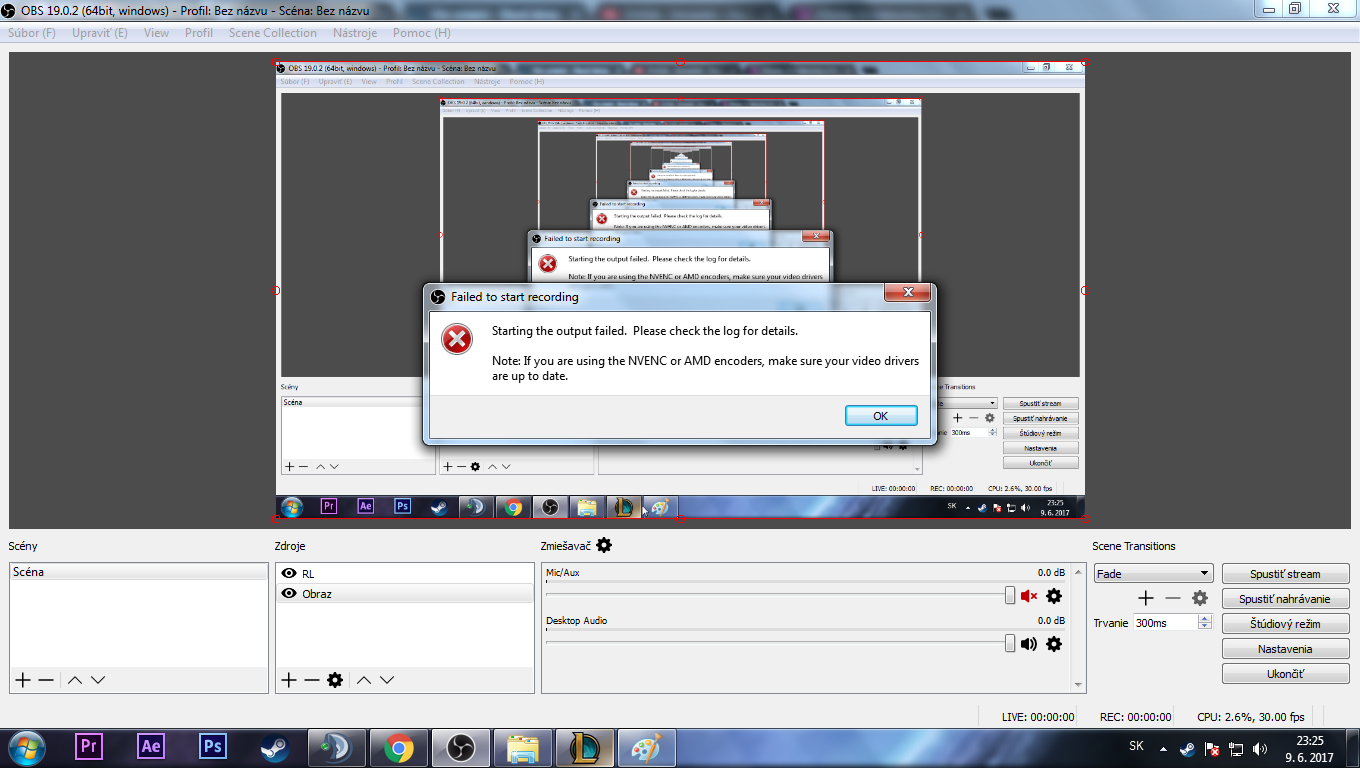Add a new source in Zdroje panel
This screenshot has width=1360, height=768.
point(289,680)
